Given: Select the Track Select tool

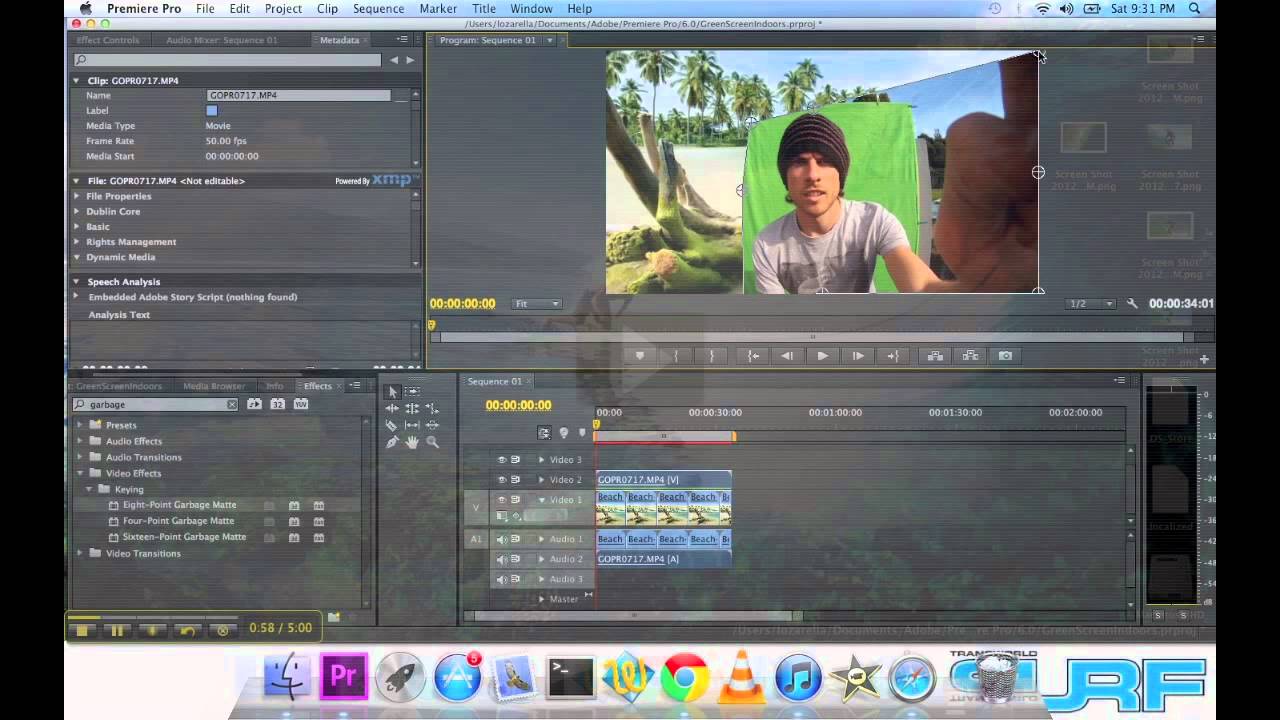Looking at the screenshot, I should 412,392.
